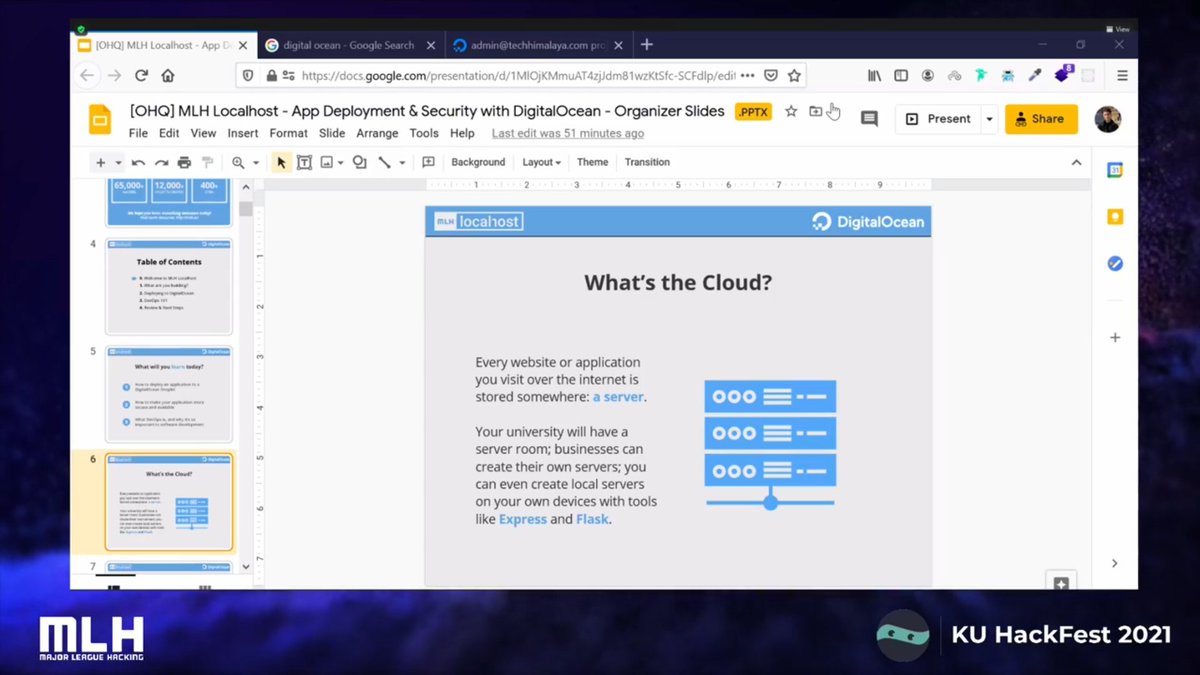Go back with the browser back arrow
Image resolution: width=1200 pixels, height=675 pixels.
(87, 75)
